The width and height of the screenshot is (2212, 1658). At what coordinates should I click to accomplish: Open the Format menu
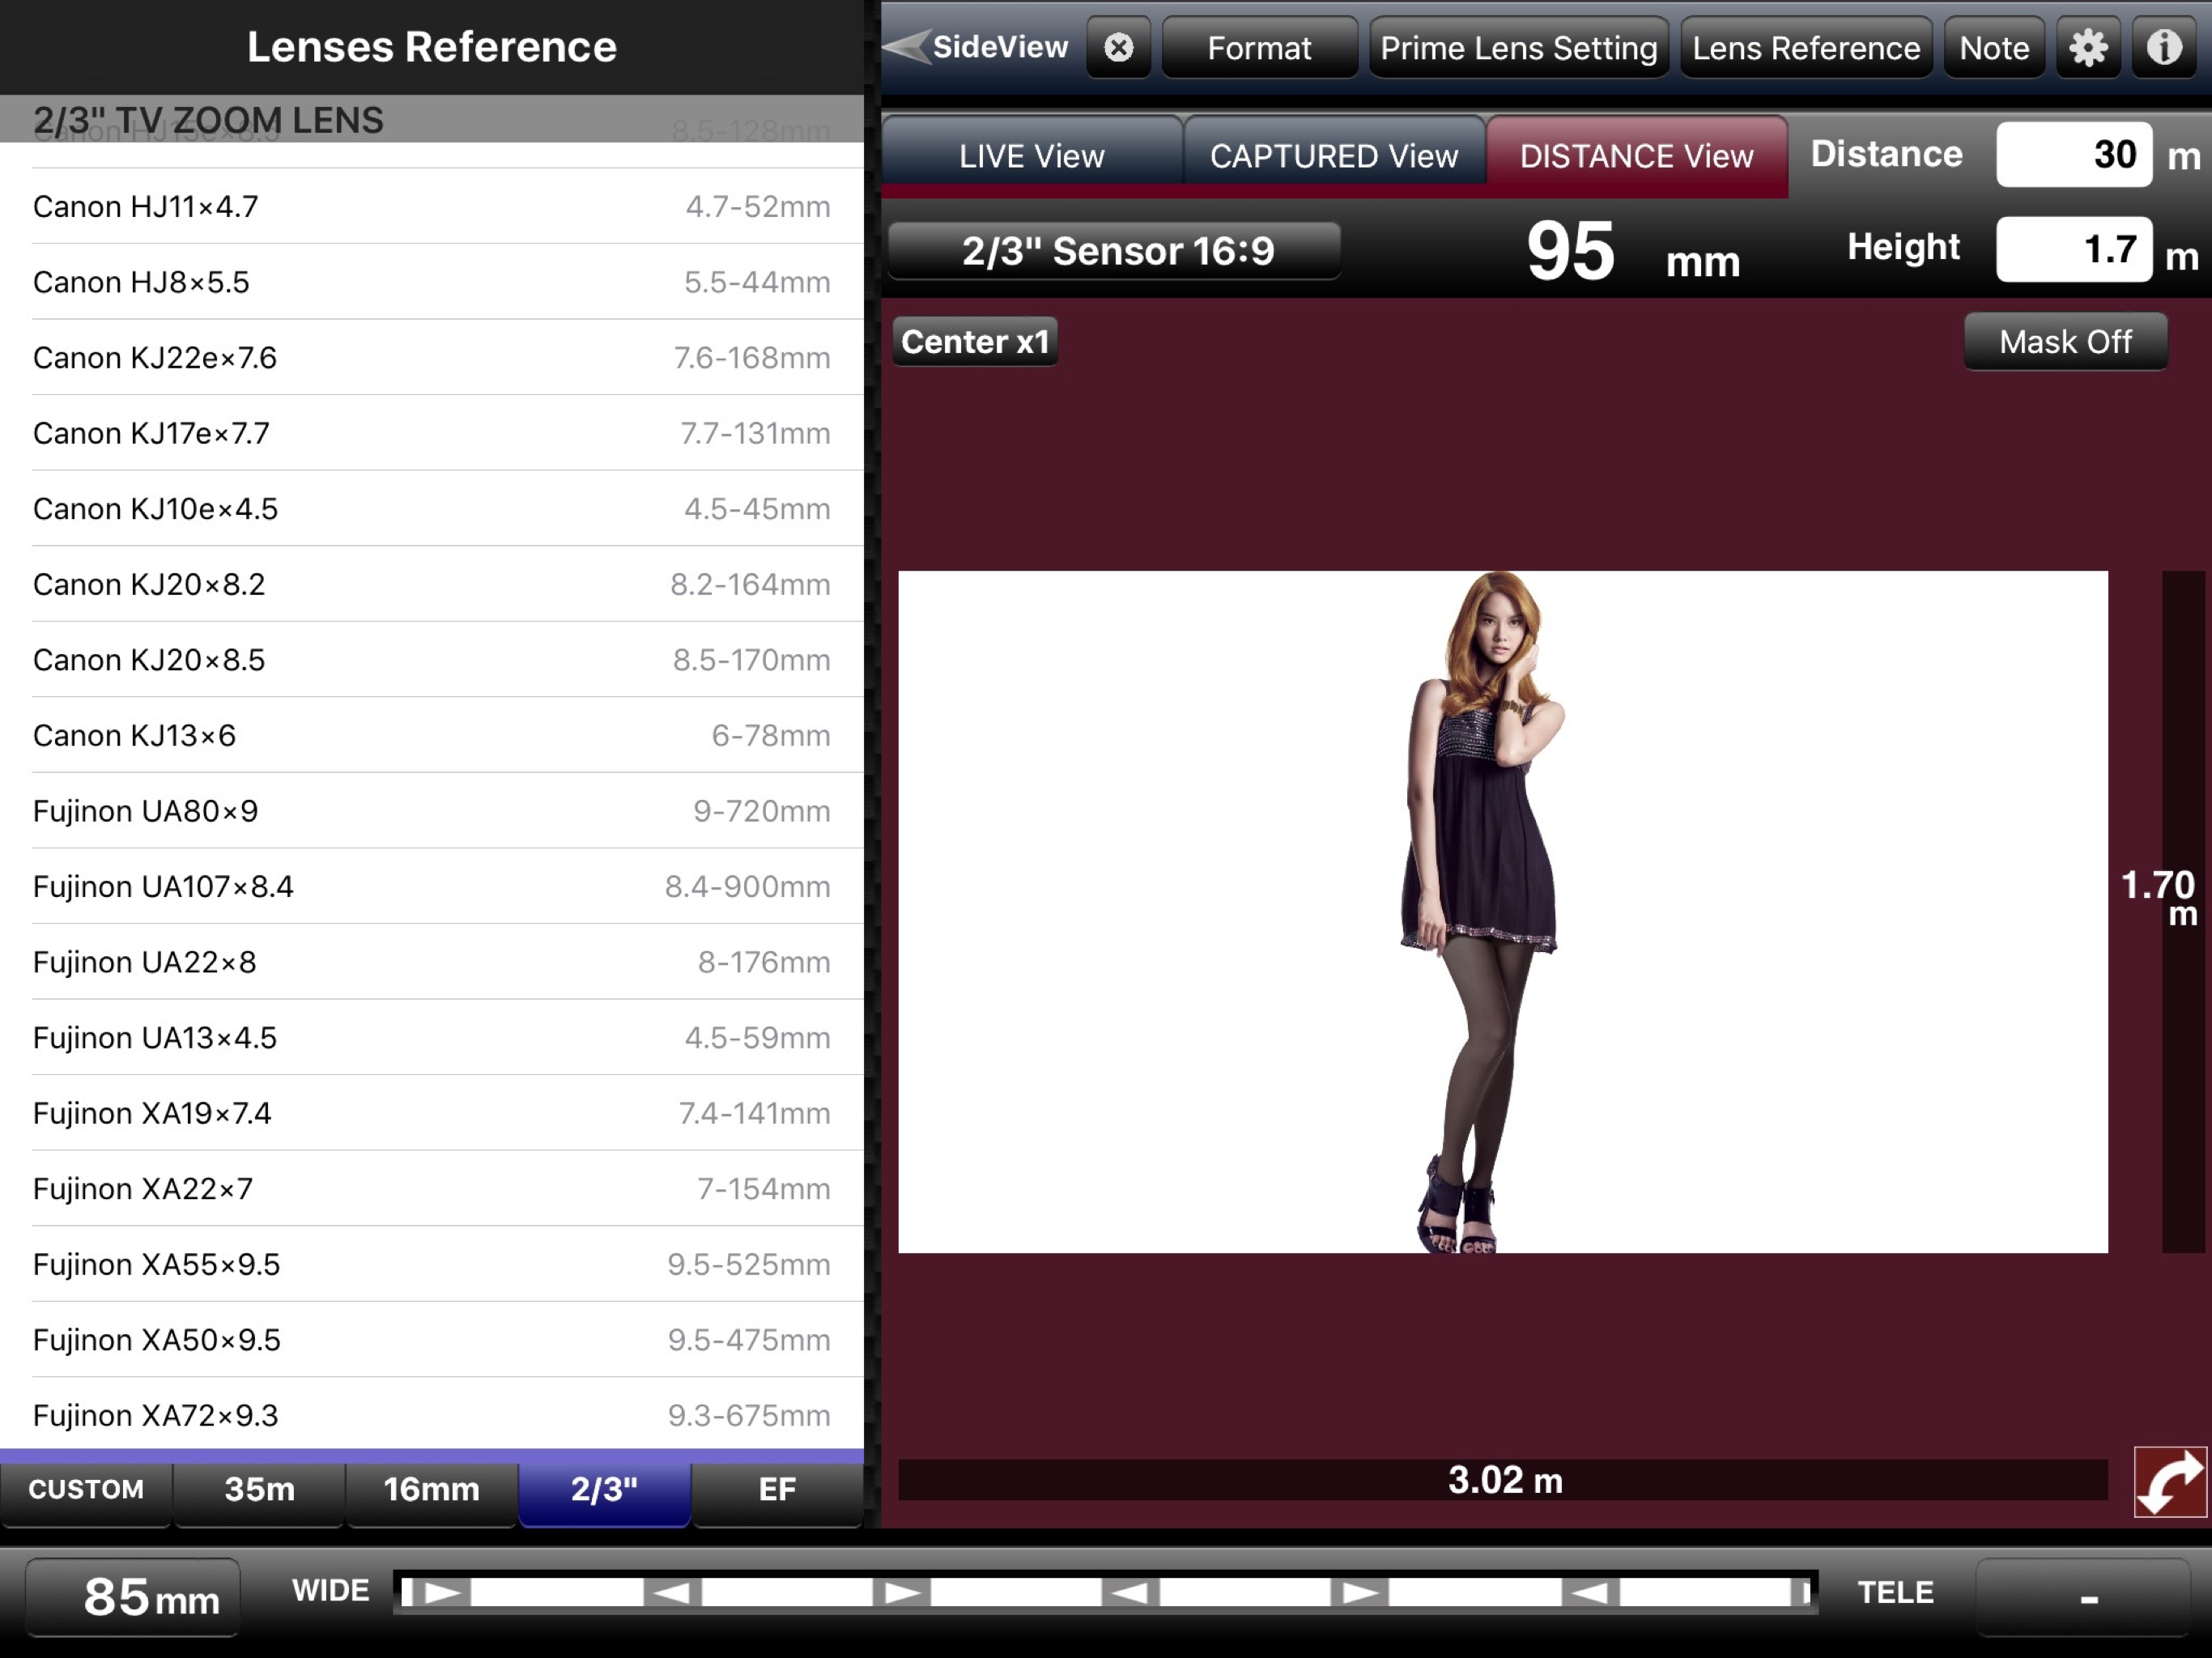1258,48
